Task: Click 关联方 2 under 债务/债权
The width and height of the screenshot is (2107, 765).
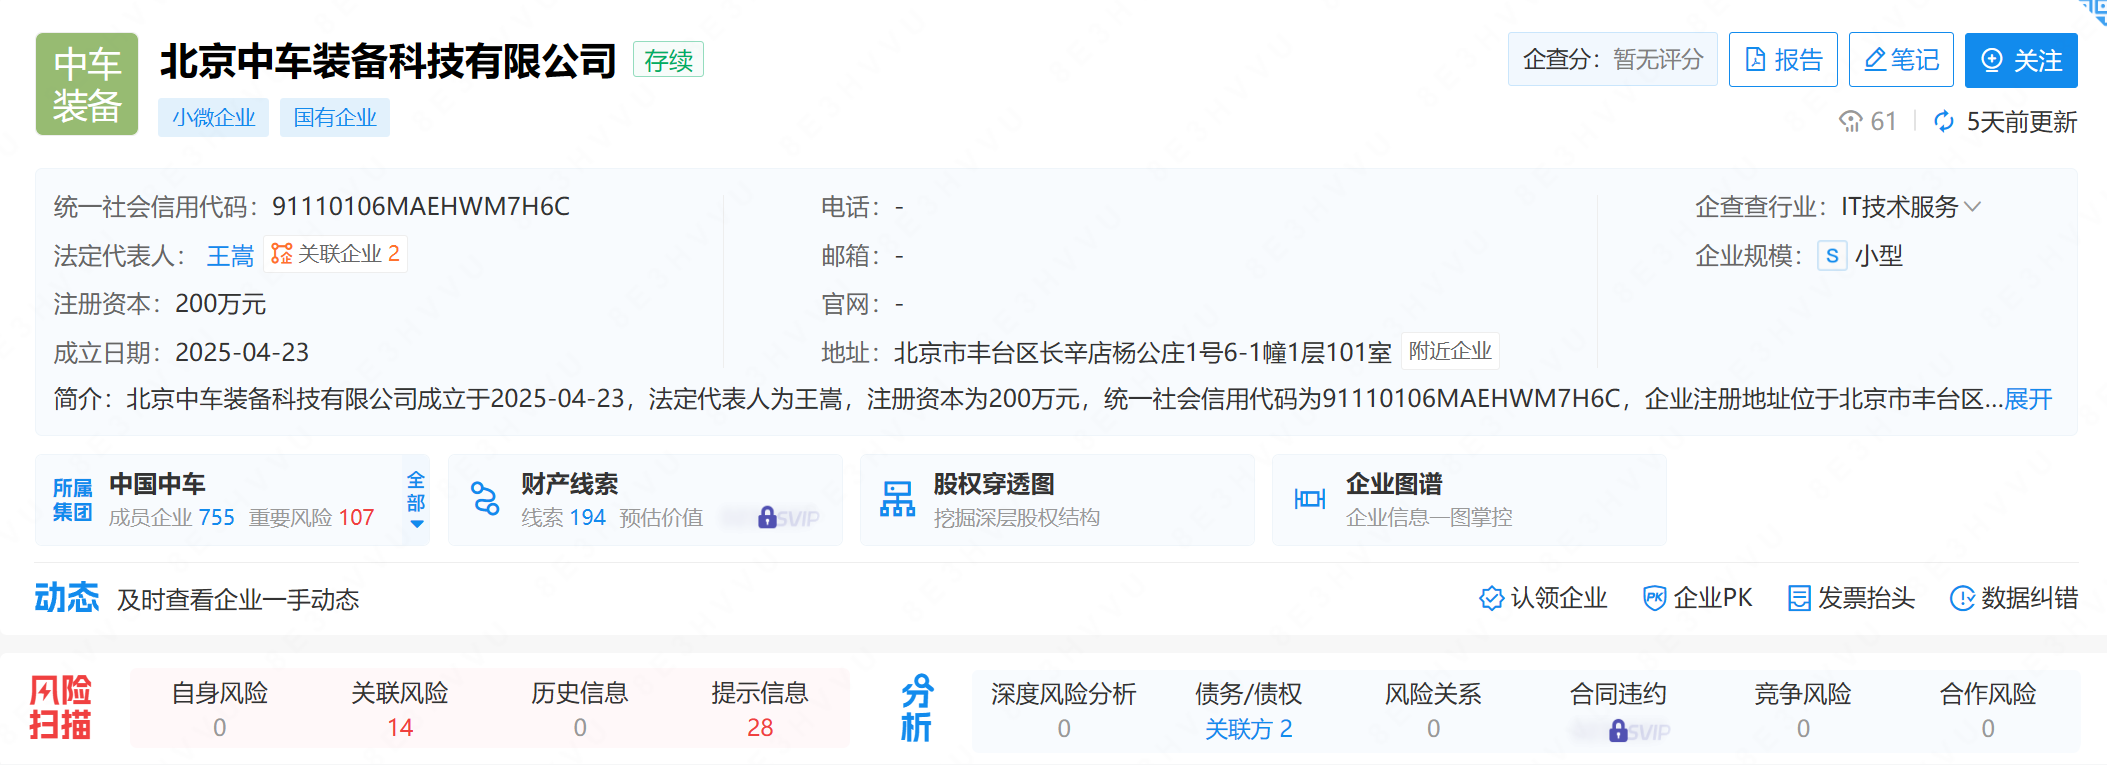Action: pos(1248,729)
